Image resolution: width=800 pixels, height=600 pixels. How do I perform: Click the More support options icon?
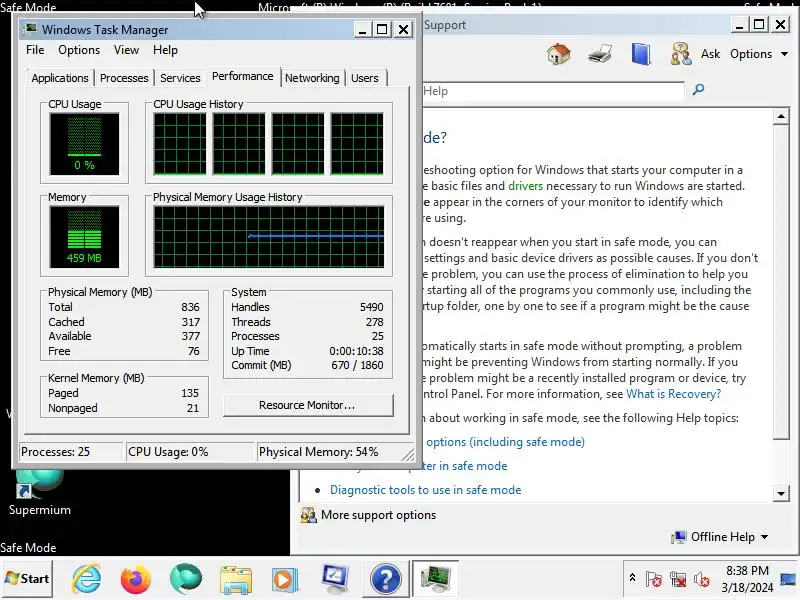(308, 515)
